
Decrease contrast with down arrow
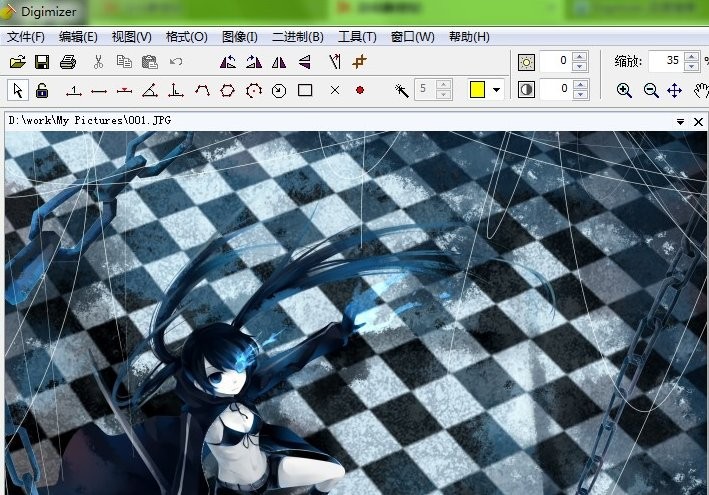580,94
